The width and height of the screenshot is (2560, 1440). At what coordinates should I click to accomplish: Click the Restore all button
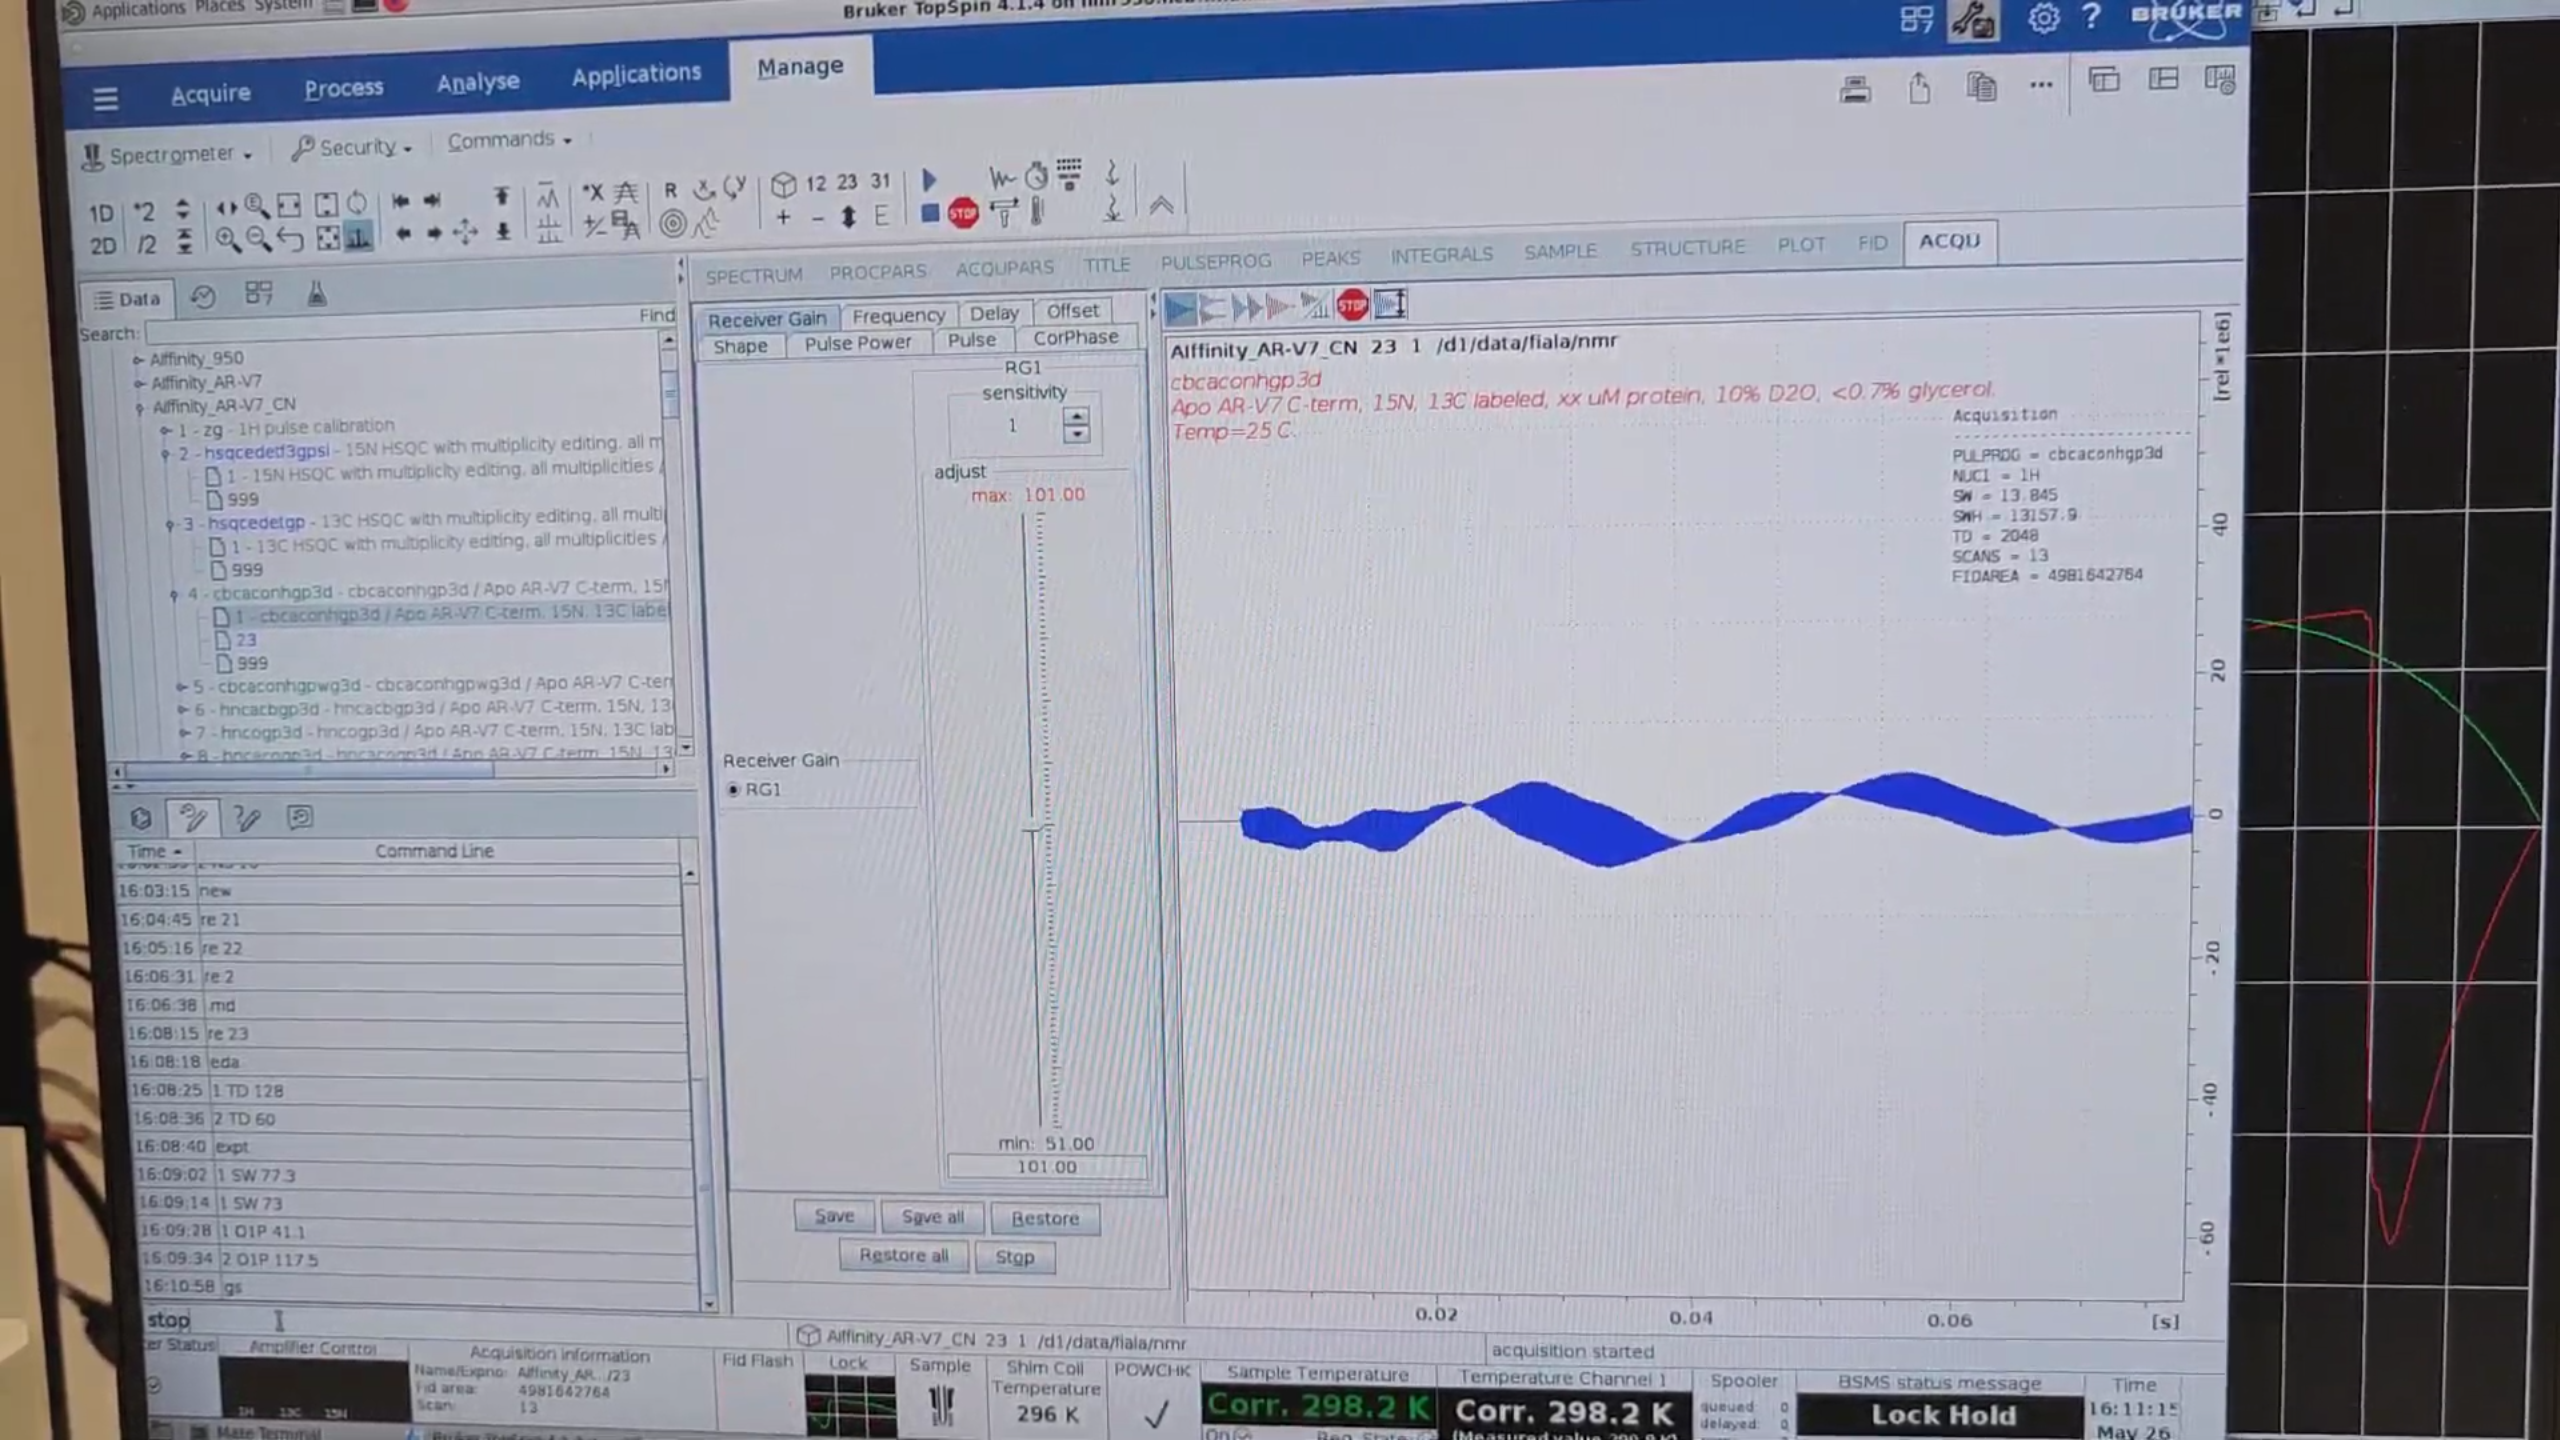[903, 1256]
